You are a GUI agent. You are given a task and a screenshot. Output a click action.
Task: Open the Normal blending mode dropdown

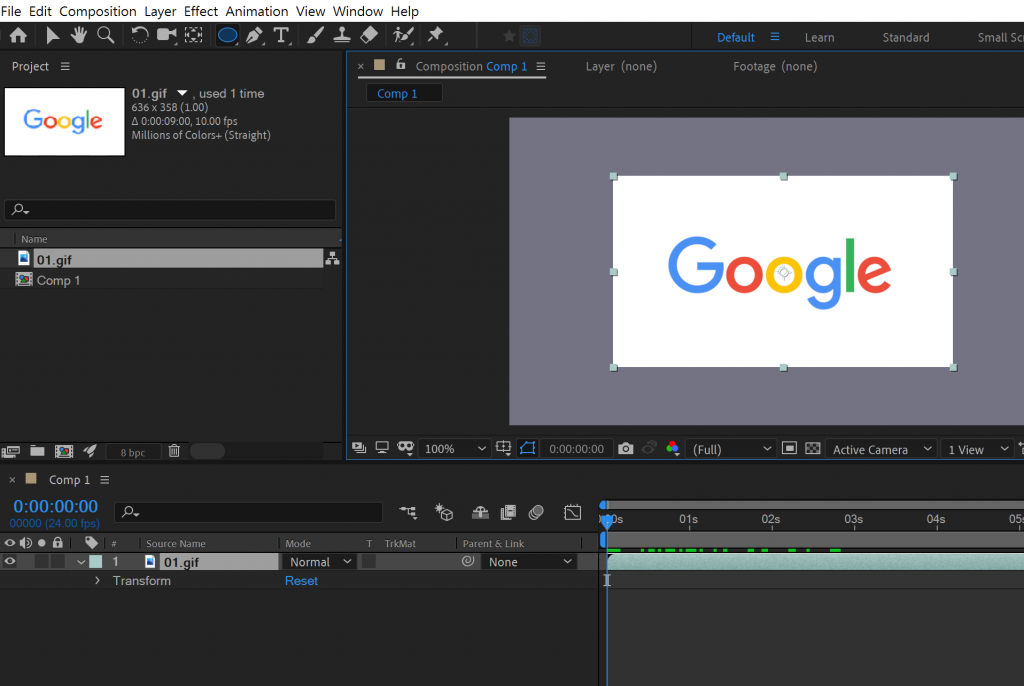320,562
